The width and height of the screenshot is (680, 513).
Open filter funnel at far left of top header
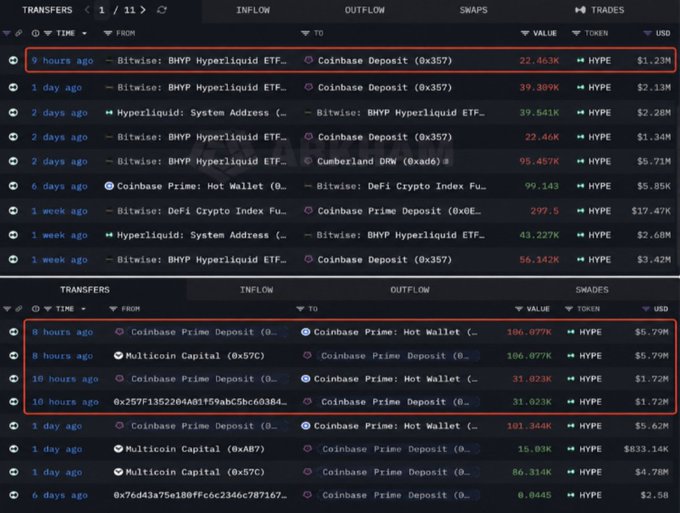[x=7, y=33]
